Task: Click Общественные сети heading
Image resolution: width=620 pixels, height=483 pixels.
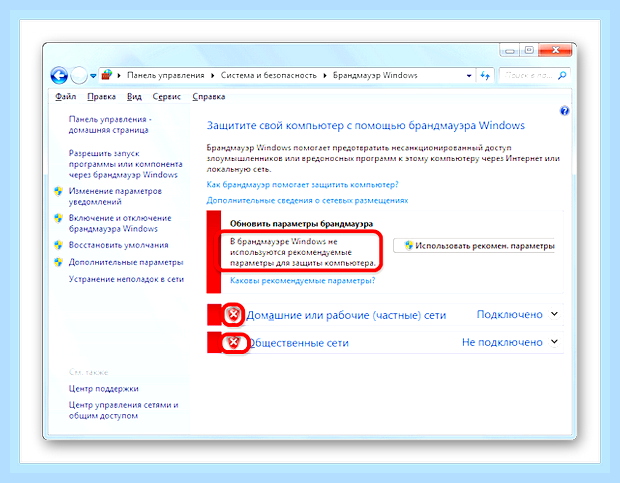Action: pyautogui.click(x=299, y=343)
